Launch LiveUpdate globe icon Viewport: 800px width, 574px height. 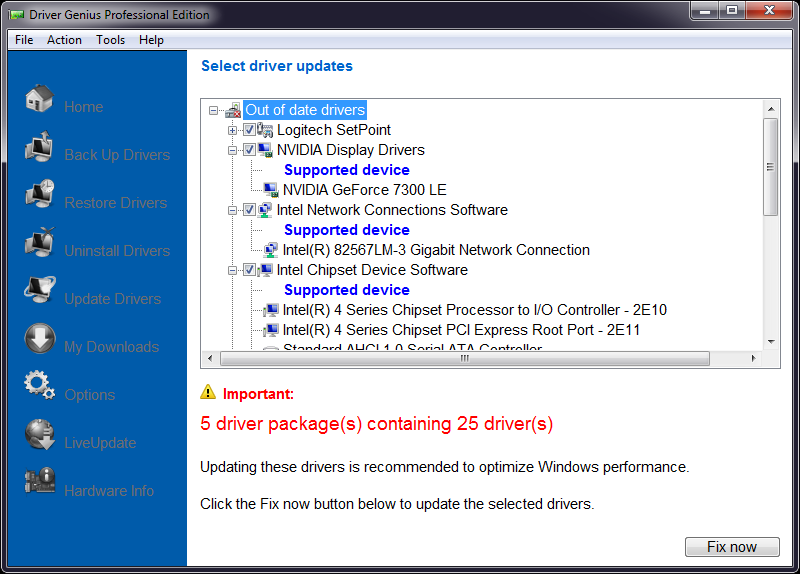tap(39, 435)
